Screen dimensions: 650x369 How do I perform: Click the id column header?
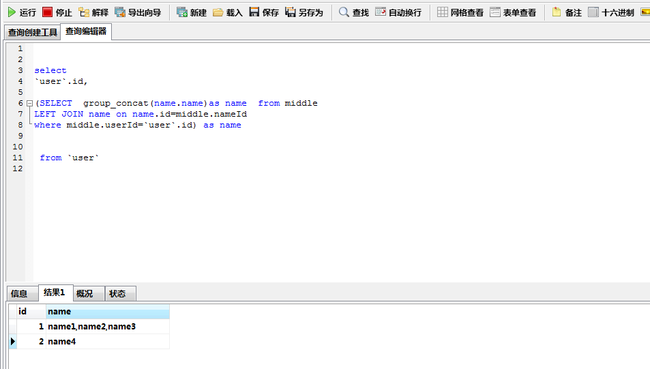click(x=32, y=311)
